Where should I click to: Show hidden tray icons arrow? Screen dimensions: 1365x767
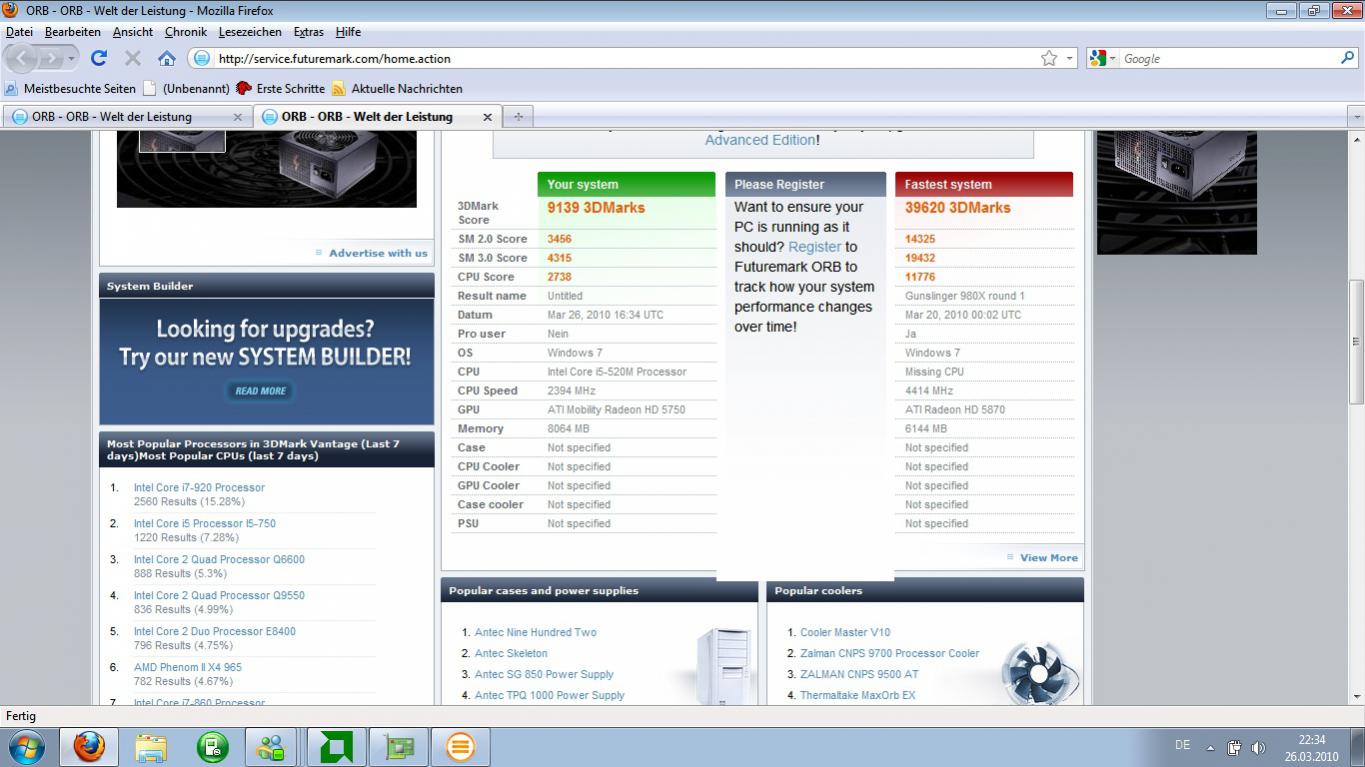tap(1210, 747)
